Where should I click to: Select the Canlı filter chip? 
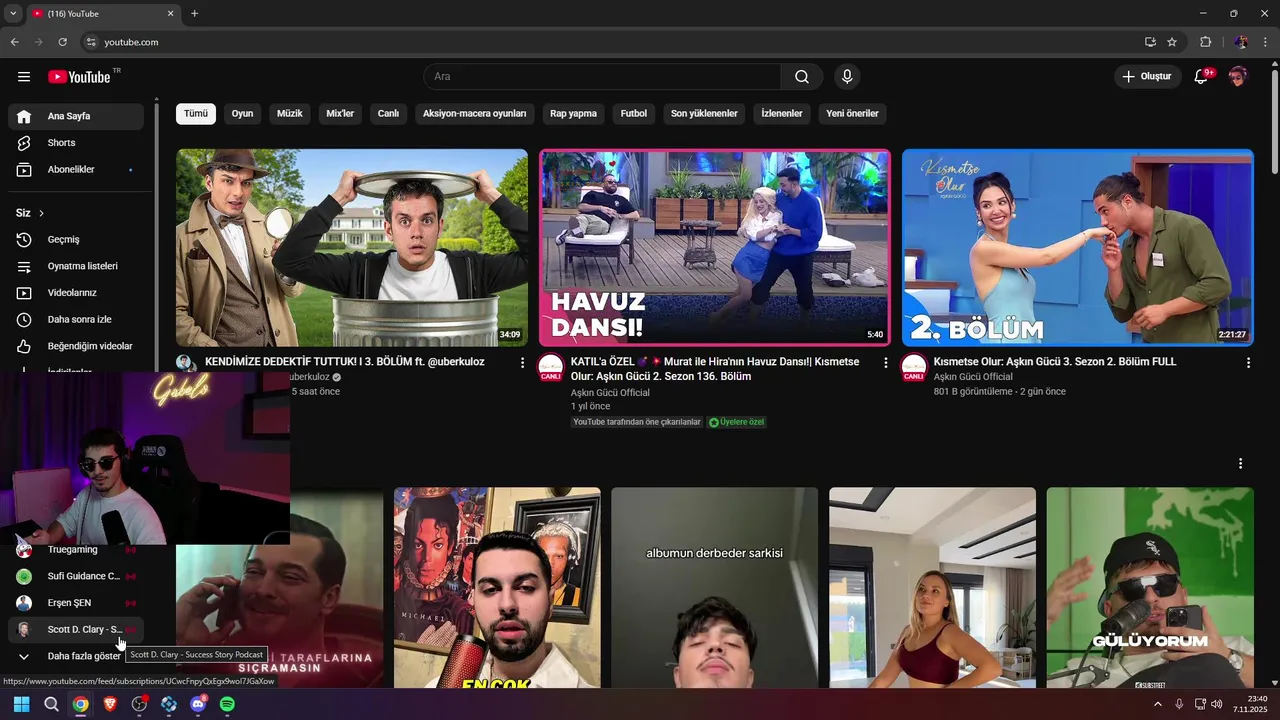pyautogui.click(x=388, y=114)
